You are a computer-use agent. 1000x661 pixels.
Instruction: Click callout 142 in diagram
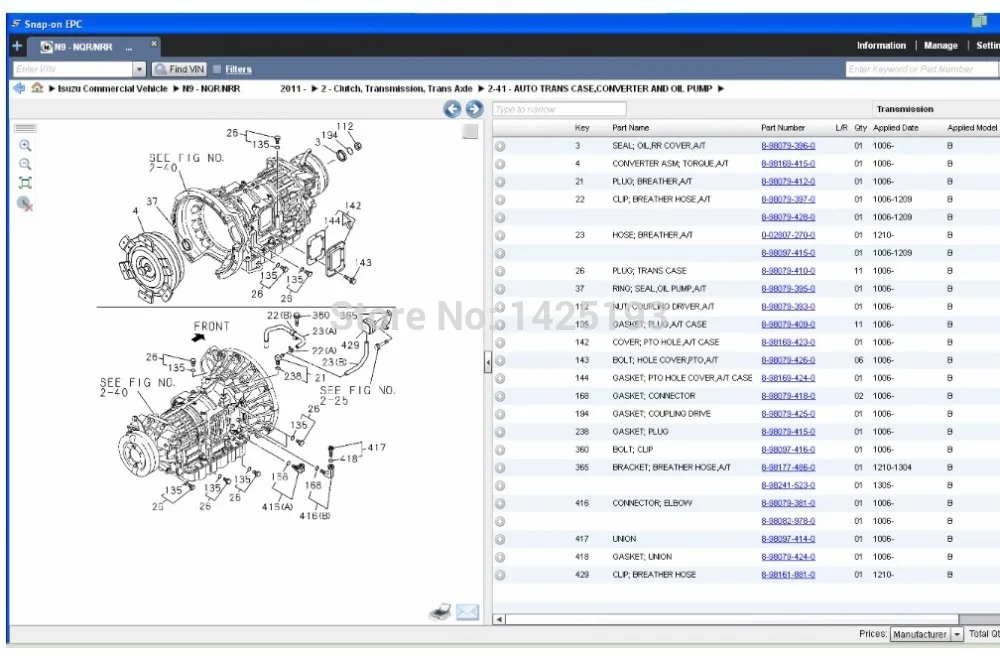[x=353, y=205]
